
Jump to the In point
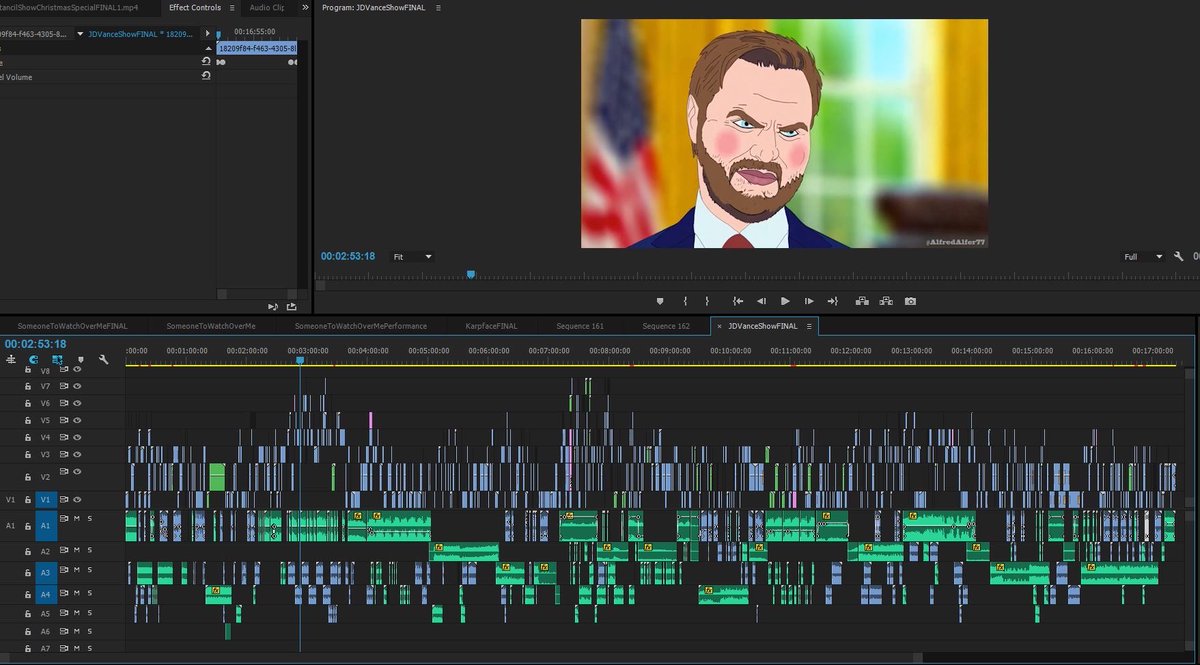pyautogui.click(x=737, y=301)
